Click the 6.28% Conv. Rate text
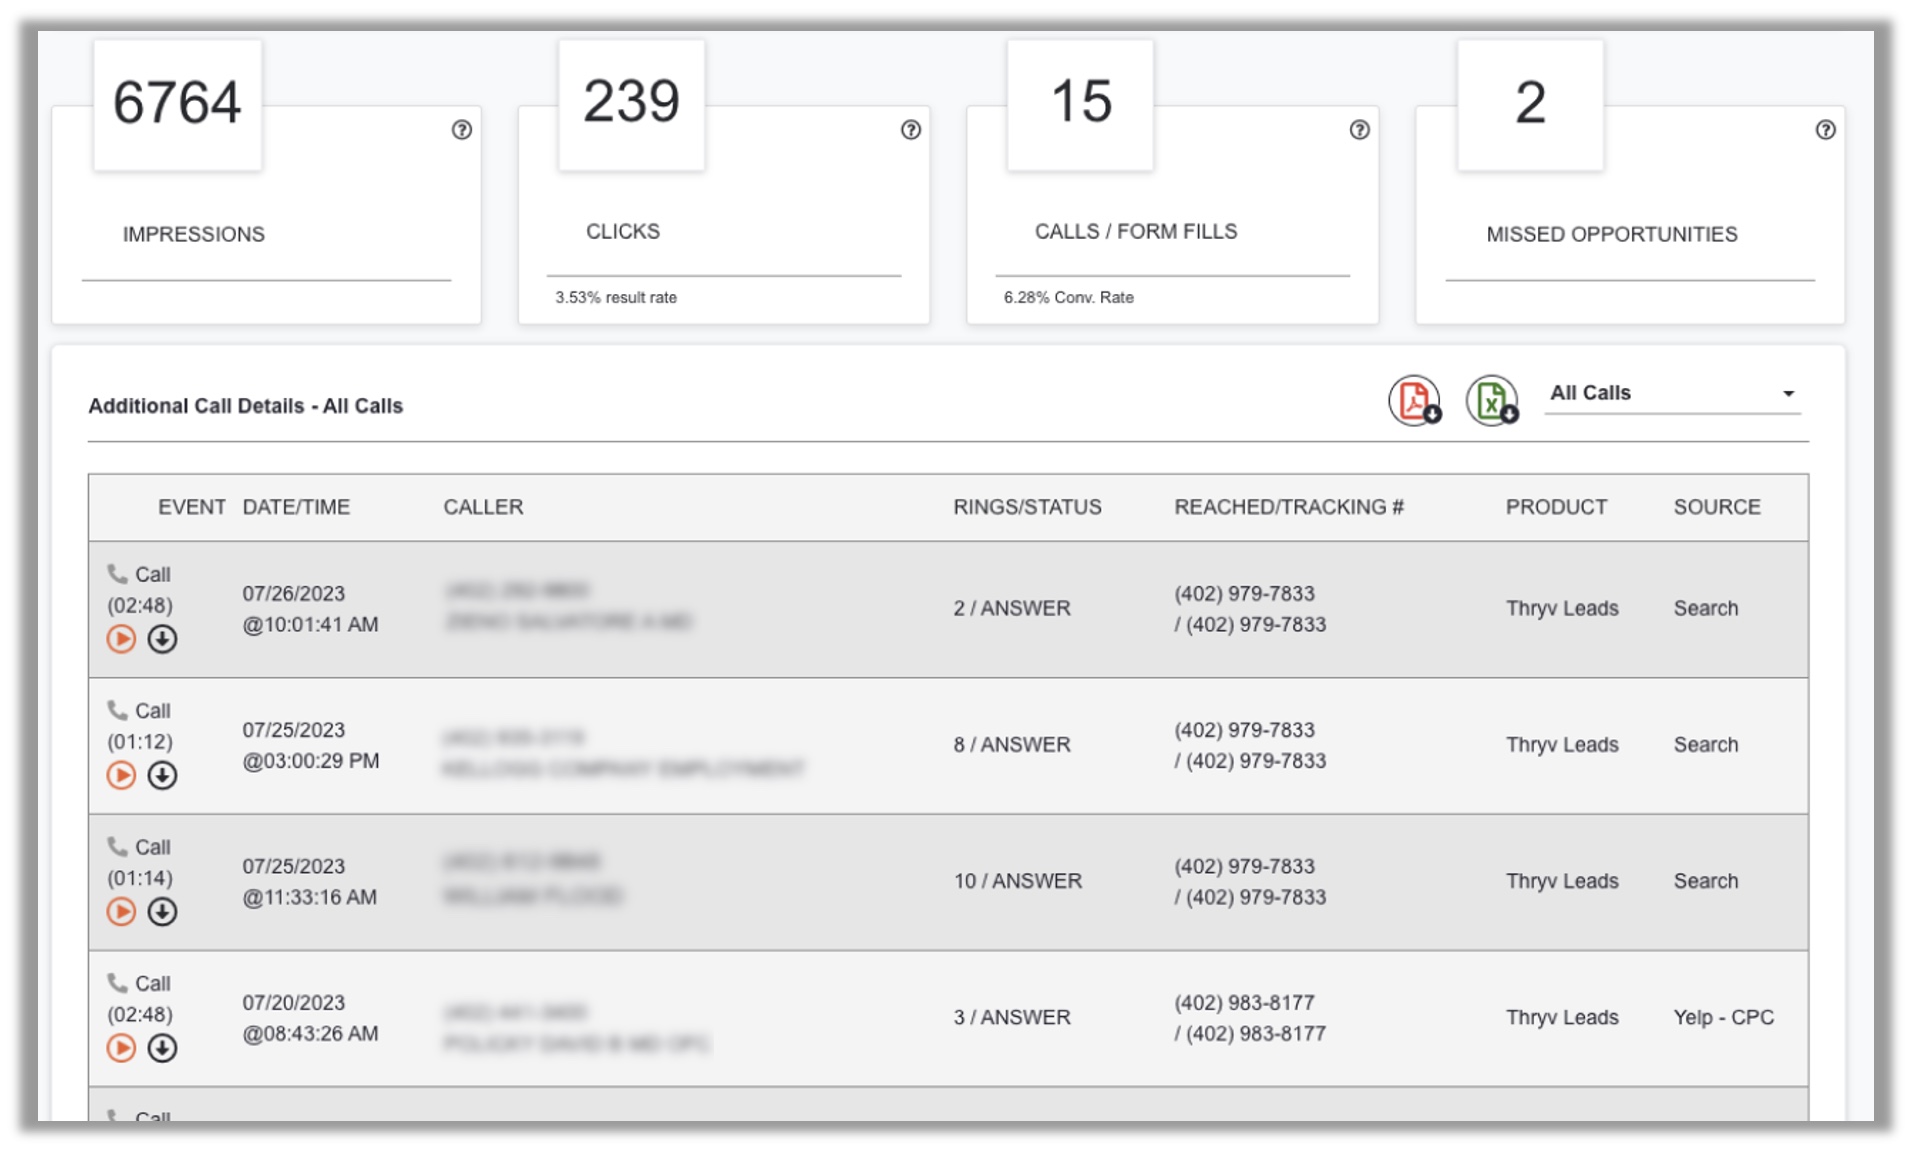 tap(1068, 297)
